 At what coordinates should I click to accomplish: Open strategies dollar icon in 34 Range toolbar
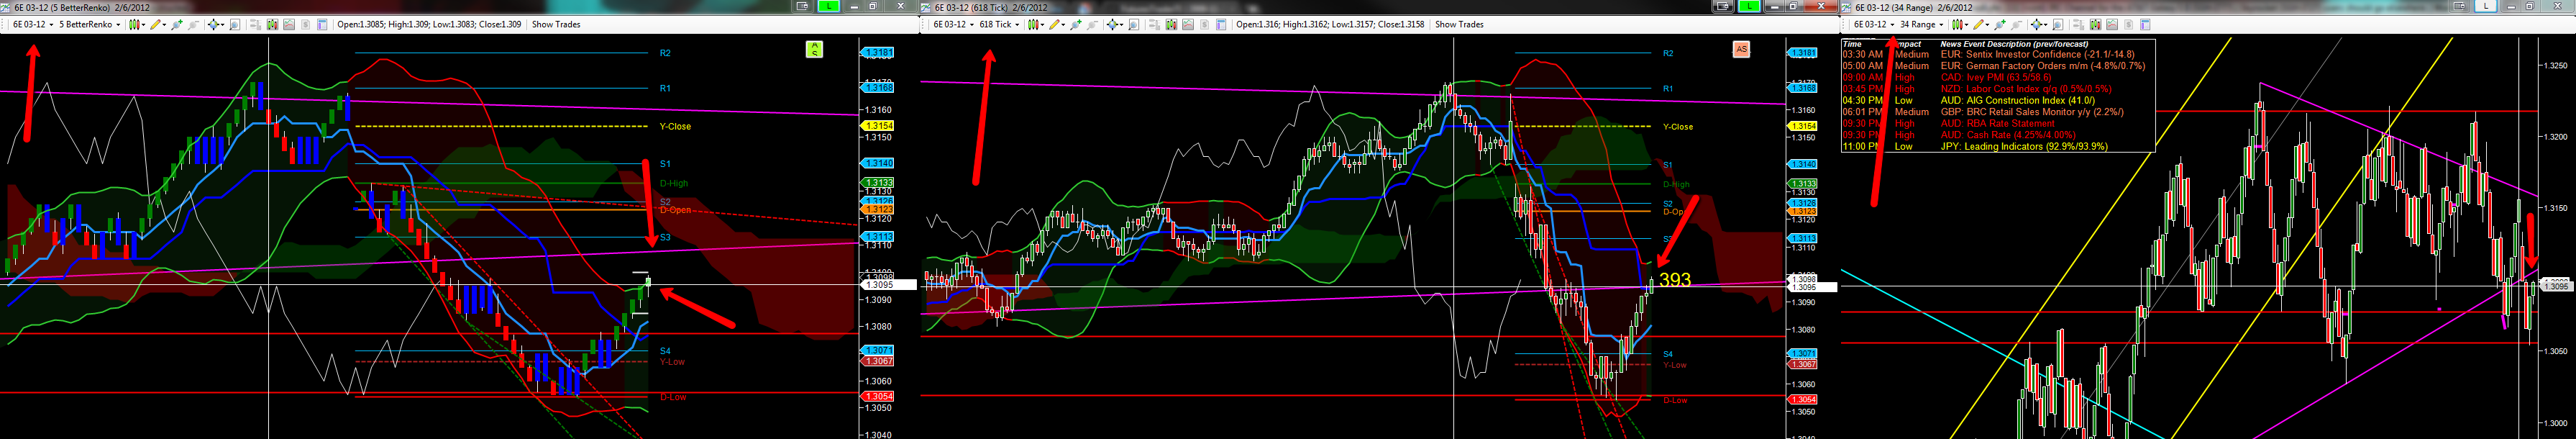coord(2129,24)
